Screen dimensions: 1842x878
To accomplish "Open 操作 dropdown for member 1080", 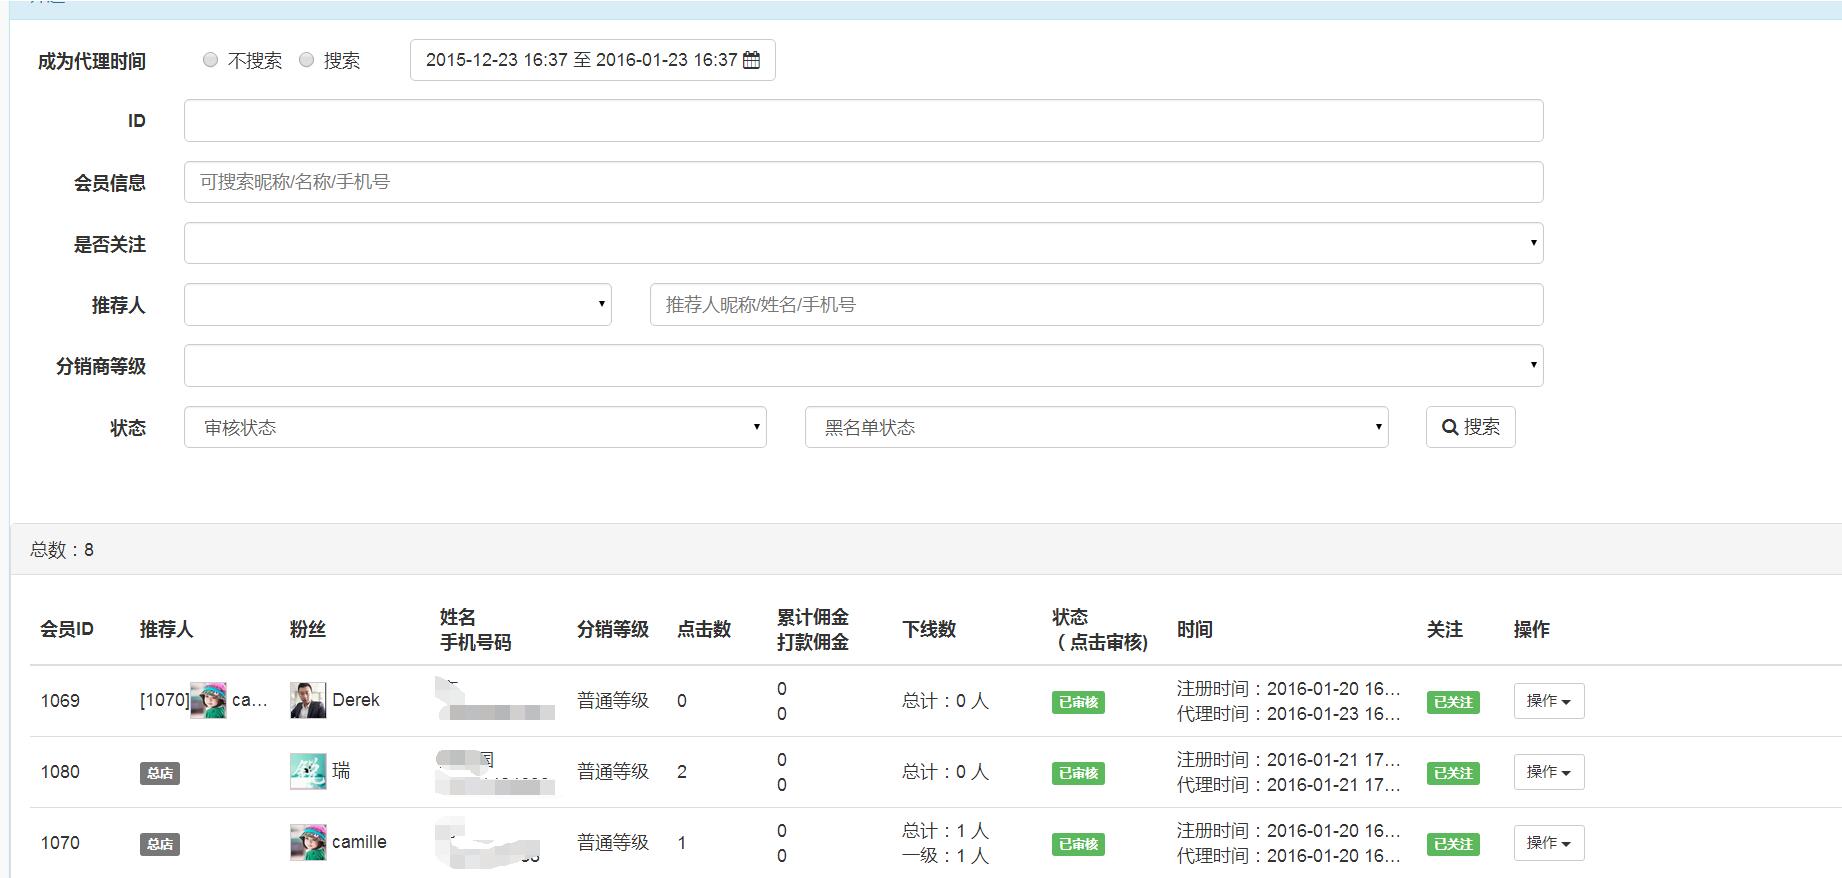I will [1548, 772].
